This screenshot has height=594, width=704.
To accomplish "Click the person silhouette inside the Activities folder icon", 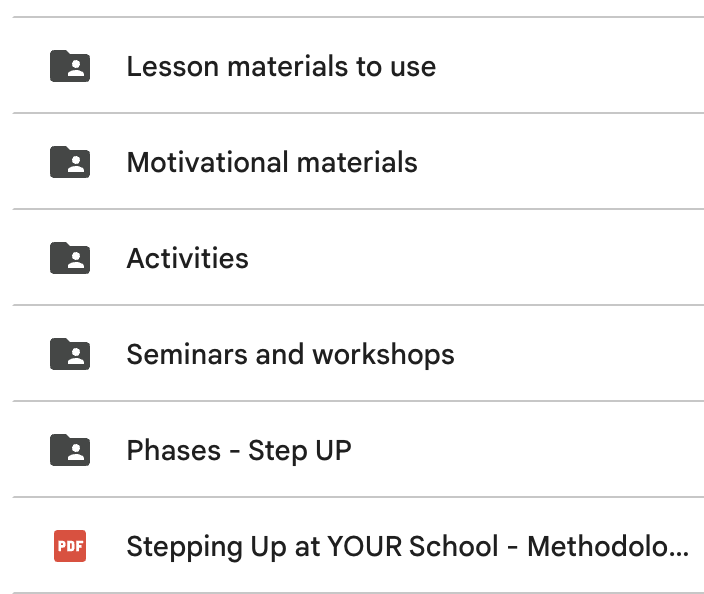I will [76, 261].
